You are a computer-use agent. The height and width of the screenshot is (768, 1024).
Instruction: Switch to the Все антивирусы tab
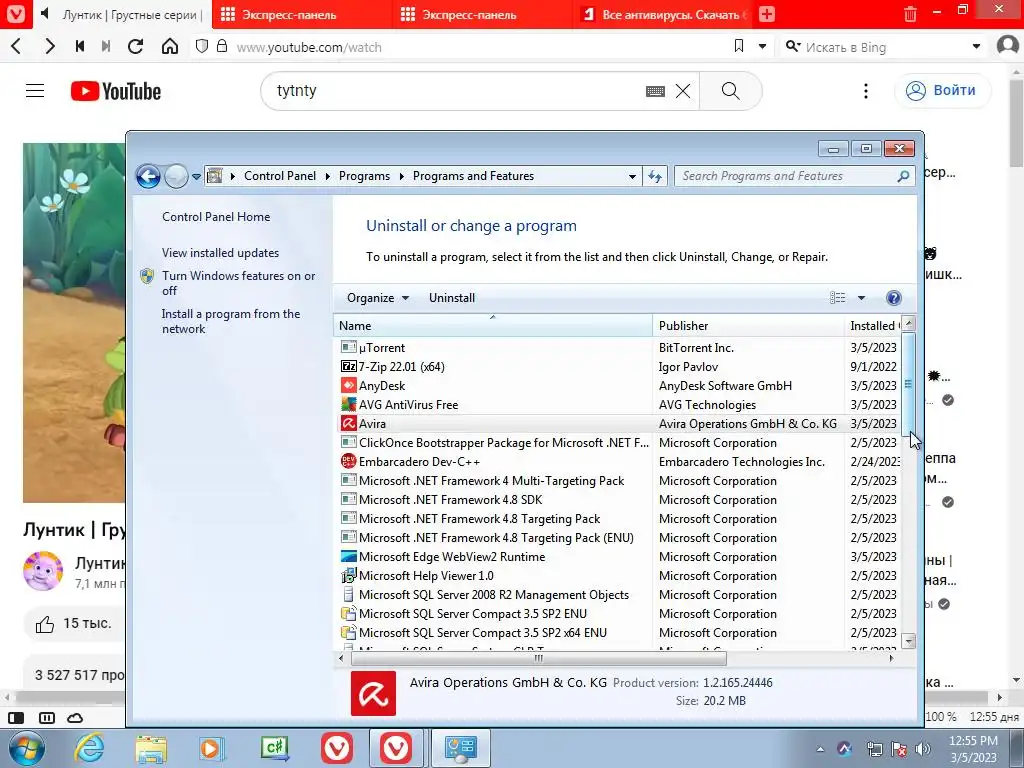pos(663,14)
